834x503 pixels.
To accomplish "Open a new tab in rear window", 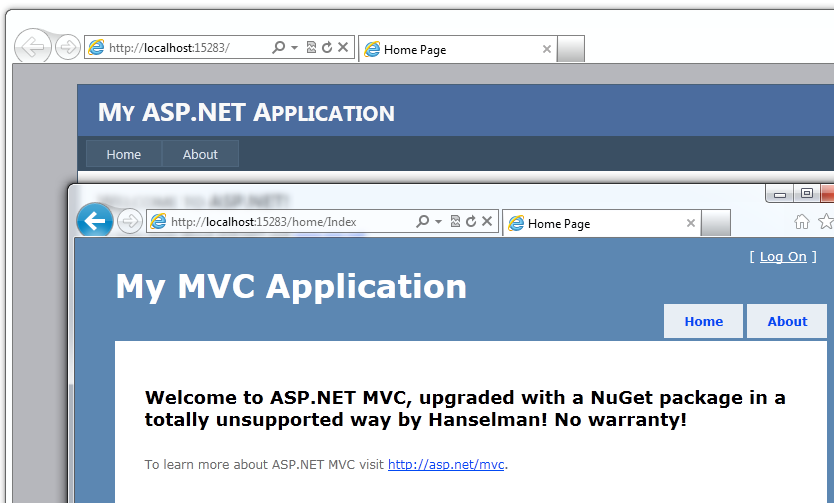I will (x=571, y=49).
